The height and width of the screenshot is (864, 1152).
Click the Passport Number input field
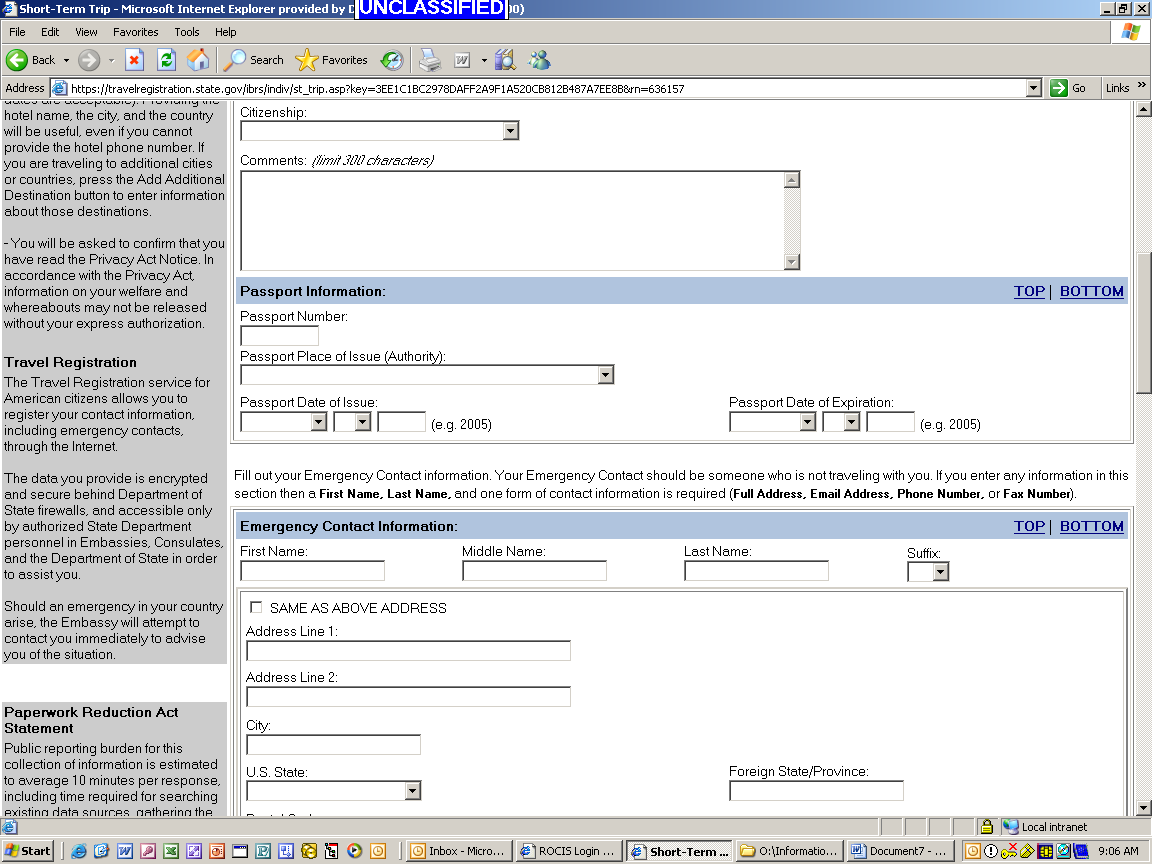[279, 335]
